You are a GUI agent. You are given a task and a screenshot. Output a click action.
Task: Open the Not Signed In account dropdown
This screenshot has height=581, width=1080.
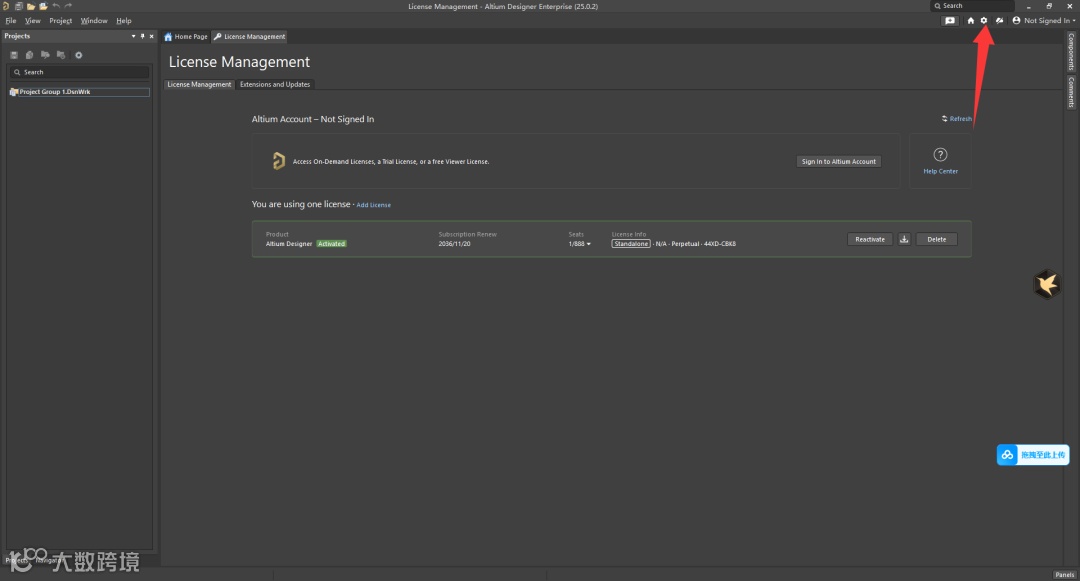tap(1049, 21)
